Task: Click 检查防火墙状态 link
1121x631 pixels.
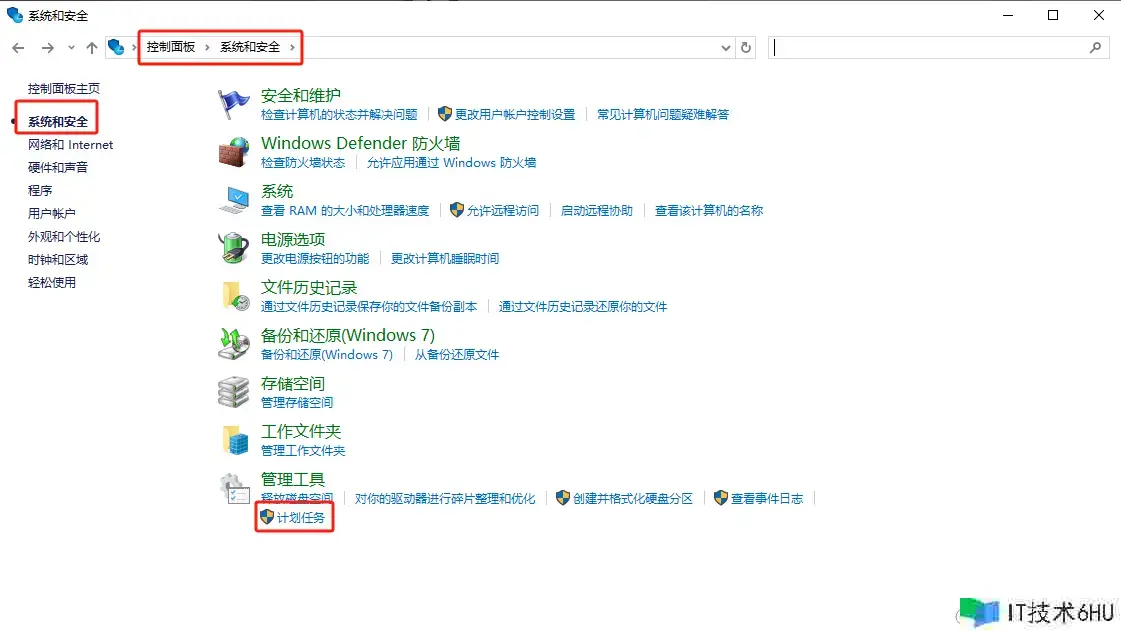Action: tap(302, 162)
